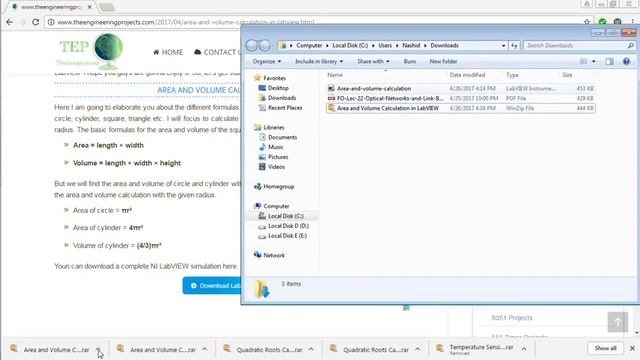Open second Quadratic Roots rar chevron
The width and height of the screenshot is (640, 360).
pyautogui.click(x=418, y=349)
